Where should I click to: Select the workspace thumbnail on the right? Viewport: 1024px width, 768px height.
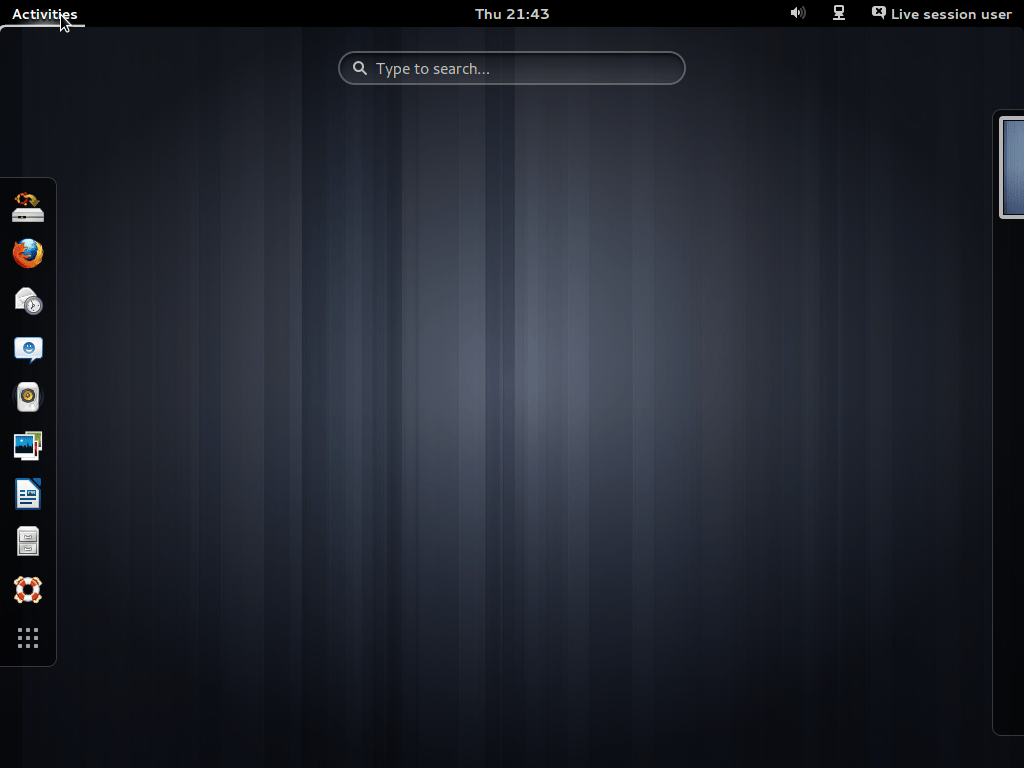(1012, 167)
